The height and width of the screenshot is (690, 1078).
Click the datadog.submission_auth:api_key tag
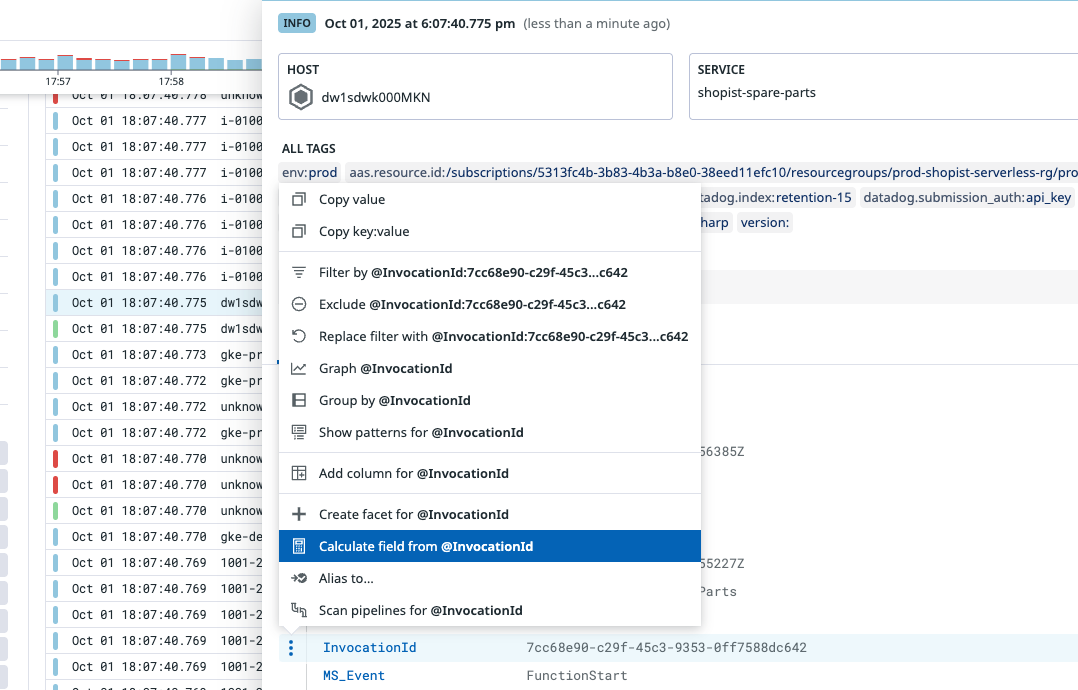(966, 198)
